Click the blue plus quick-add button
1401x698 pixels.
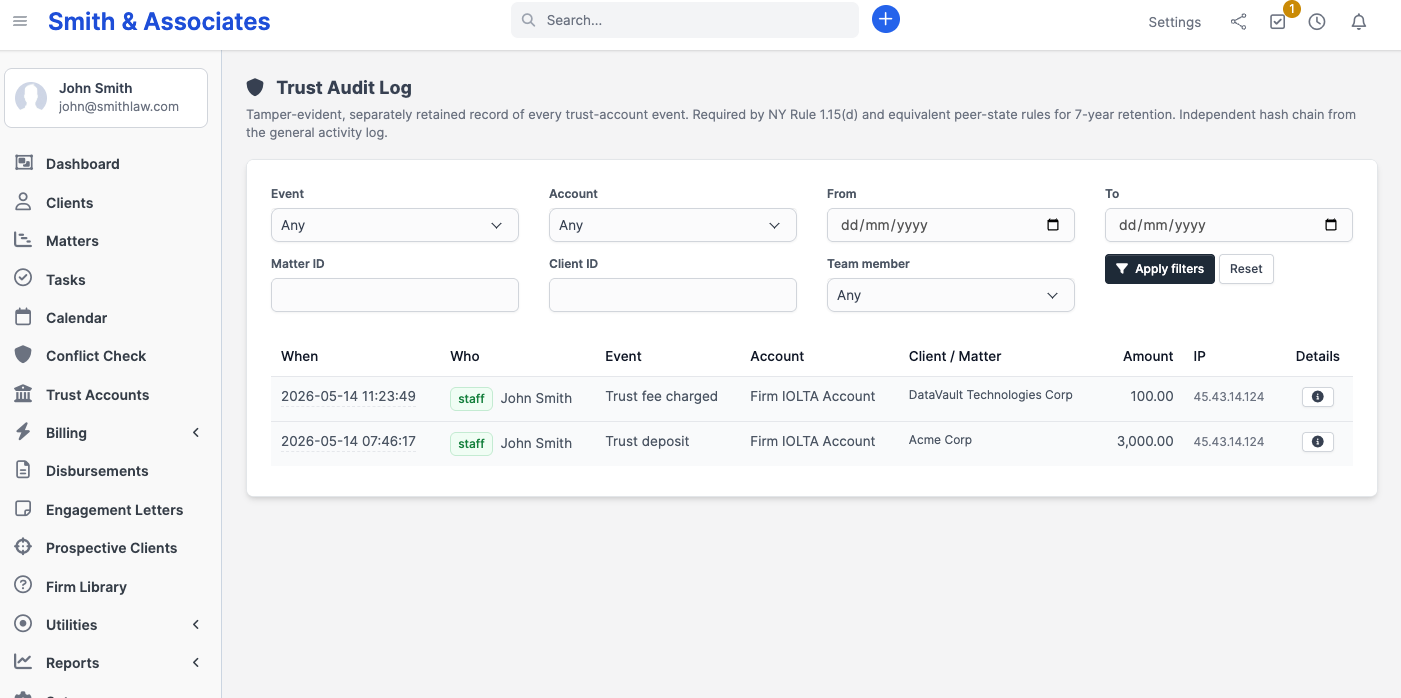(886, 19)
